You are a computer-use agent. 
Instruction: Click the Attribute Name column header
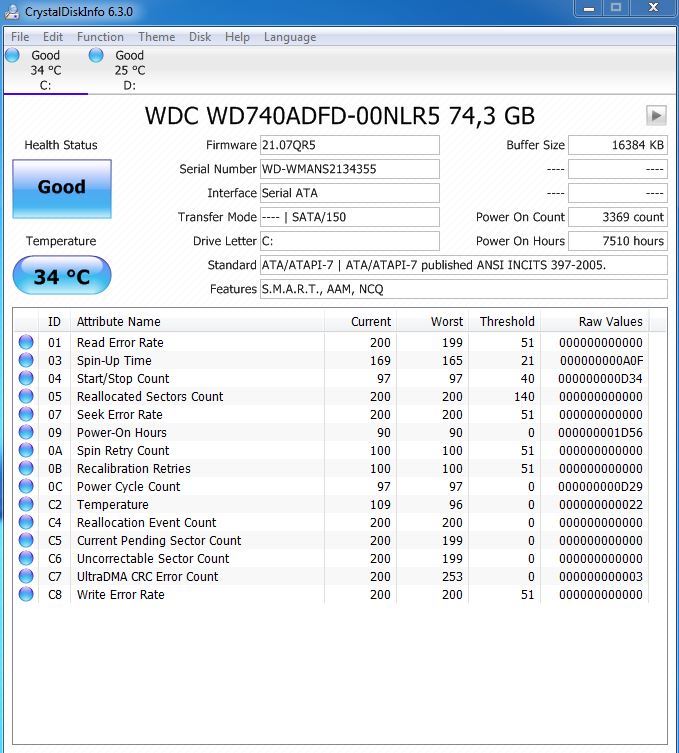(x=197, y=321)
